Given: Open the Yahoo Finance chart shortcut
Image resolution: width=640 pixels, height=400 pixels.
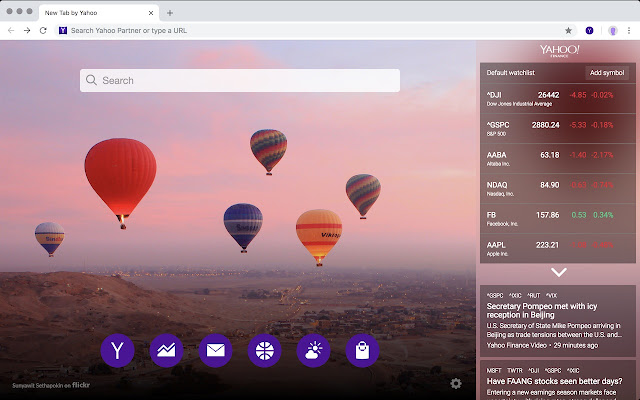Looking at the screenshot, I should pos(167,351).
